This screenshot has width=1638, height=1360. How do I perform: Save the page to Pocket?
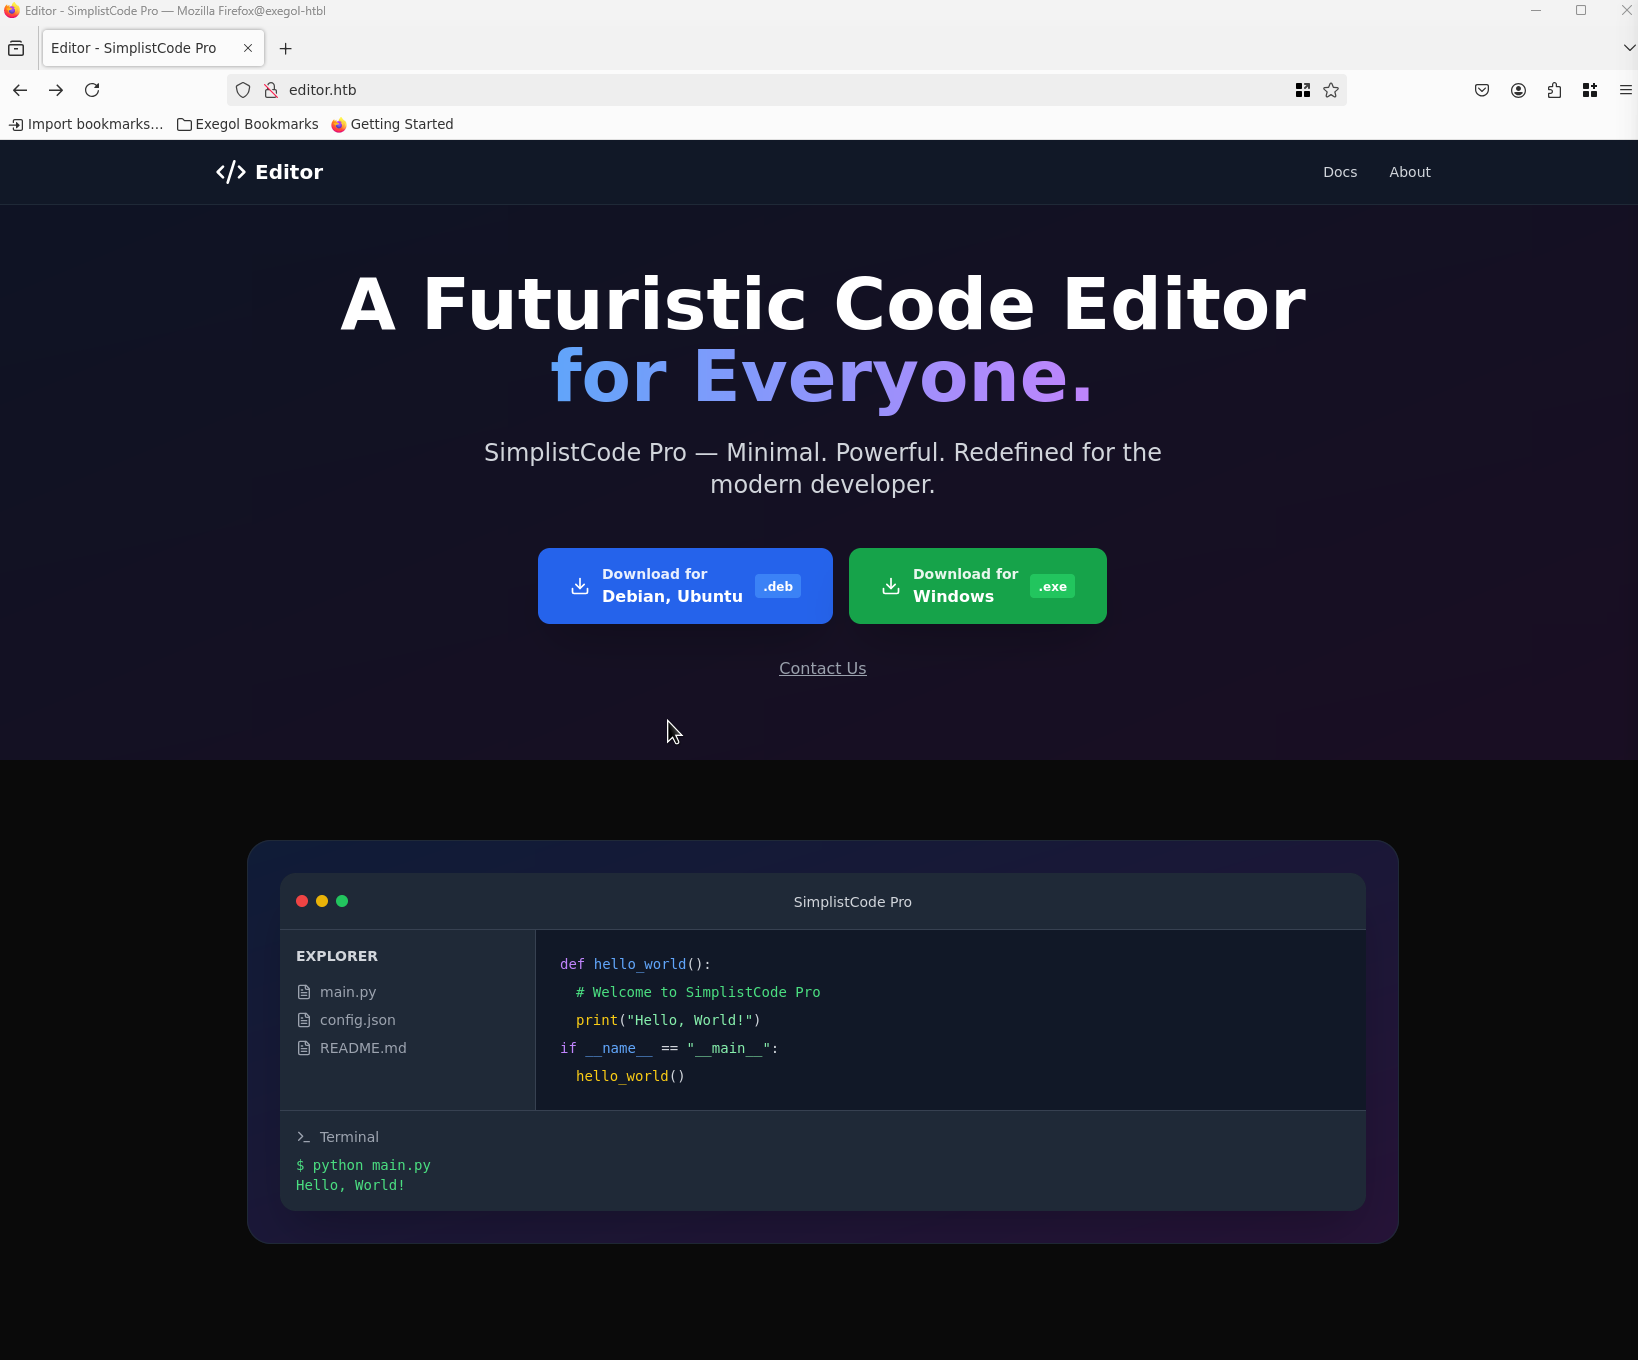click(1482, 90)
